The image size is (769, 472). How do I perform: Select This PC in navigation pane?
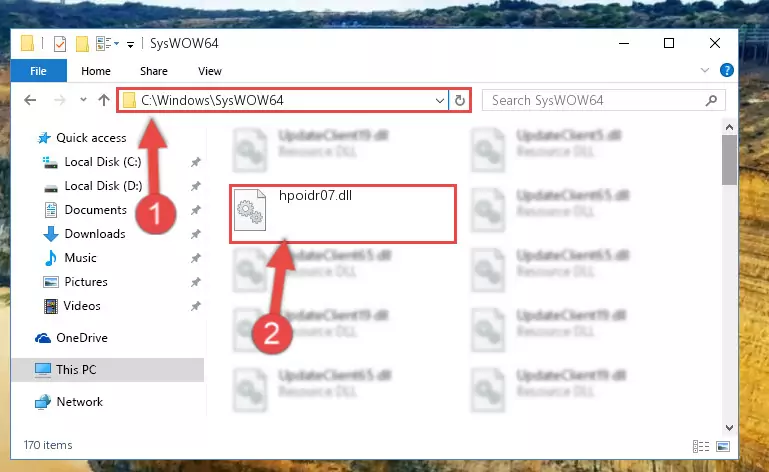(x=76, y=369)
